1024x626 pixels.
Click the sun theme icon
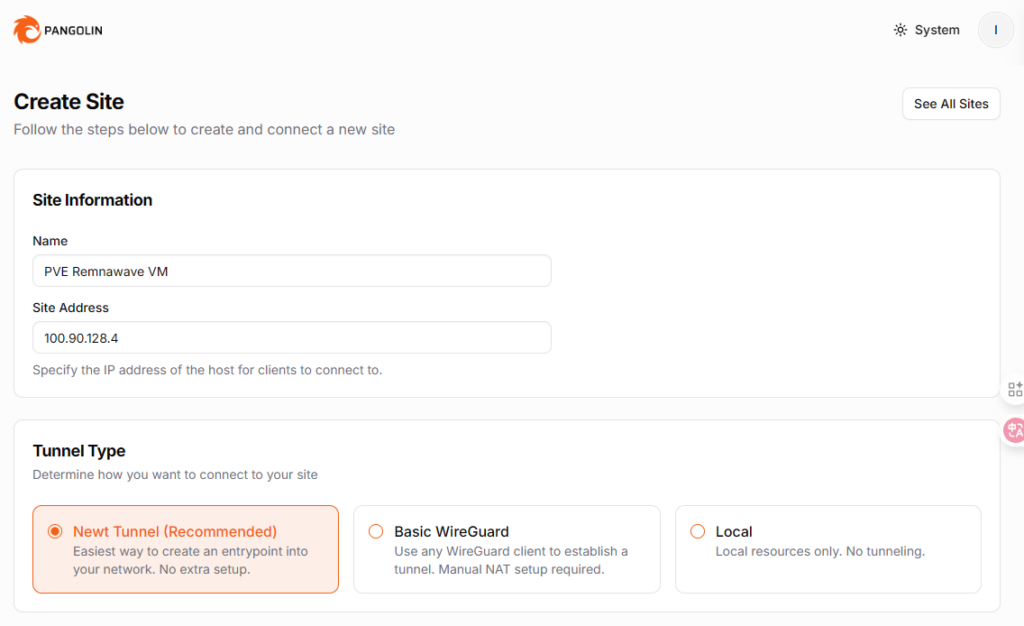pos(900,30)
